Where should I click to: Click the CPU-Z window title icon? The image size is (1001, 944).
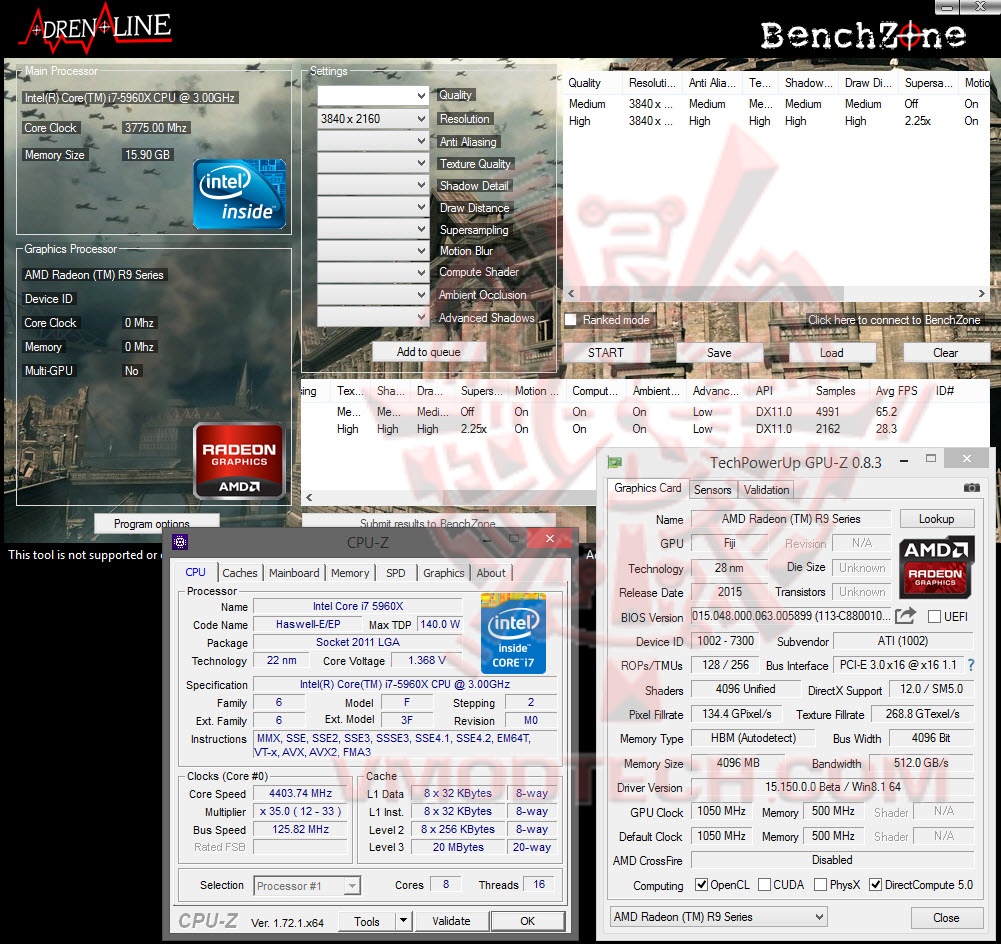[x=180, y=543]
